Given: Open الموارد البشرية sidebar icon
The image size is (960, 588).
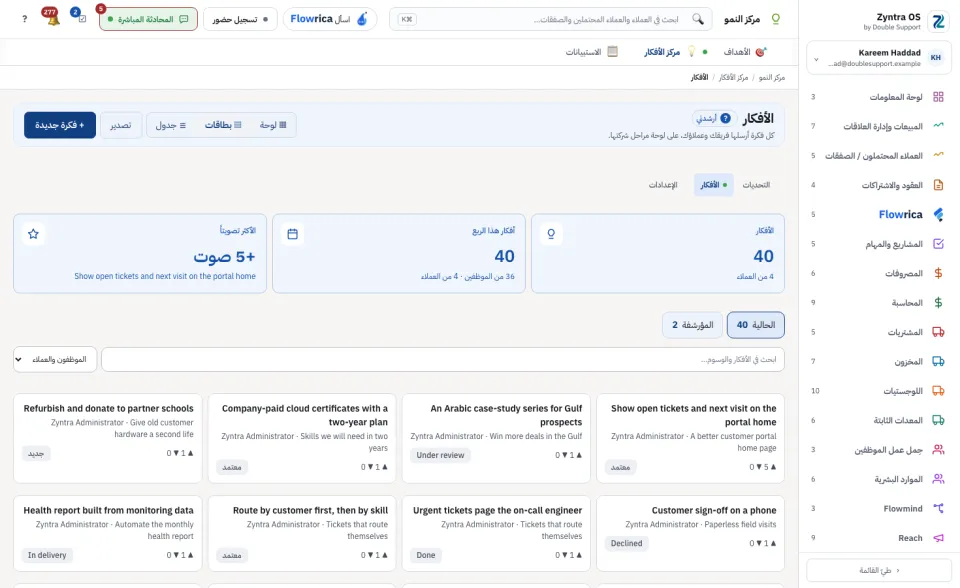Looking at the screenshot, I should tap(938, 479).
